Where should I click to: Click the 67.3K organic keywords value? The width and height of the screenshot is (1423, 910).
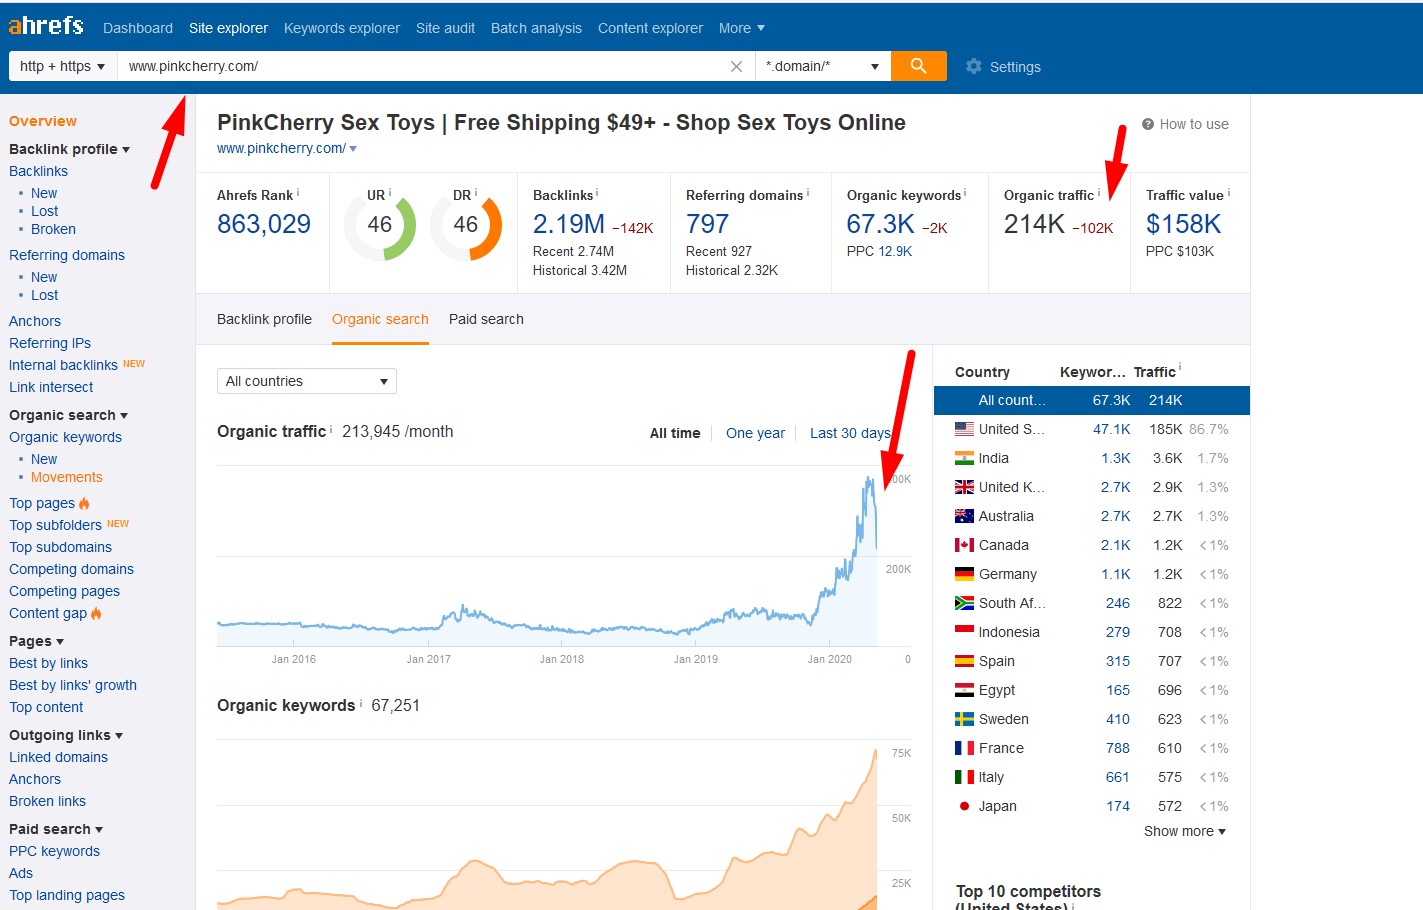[880, 224]
